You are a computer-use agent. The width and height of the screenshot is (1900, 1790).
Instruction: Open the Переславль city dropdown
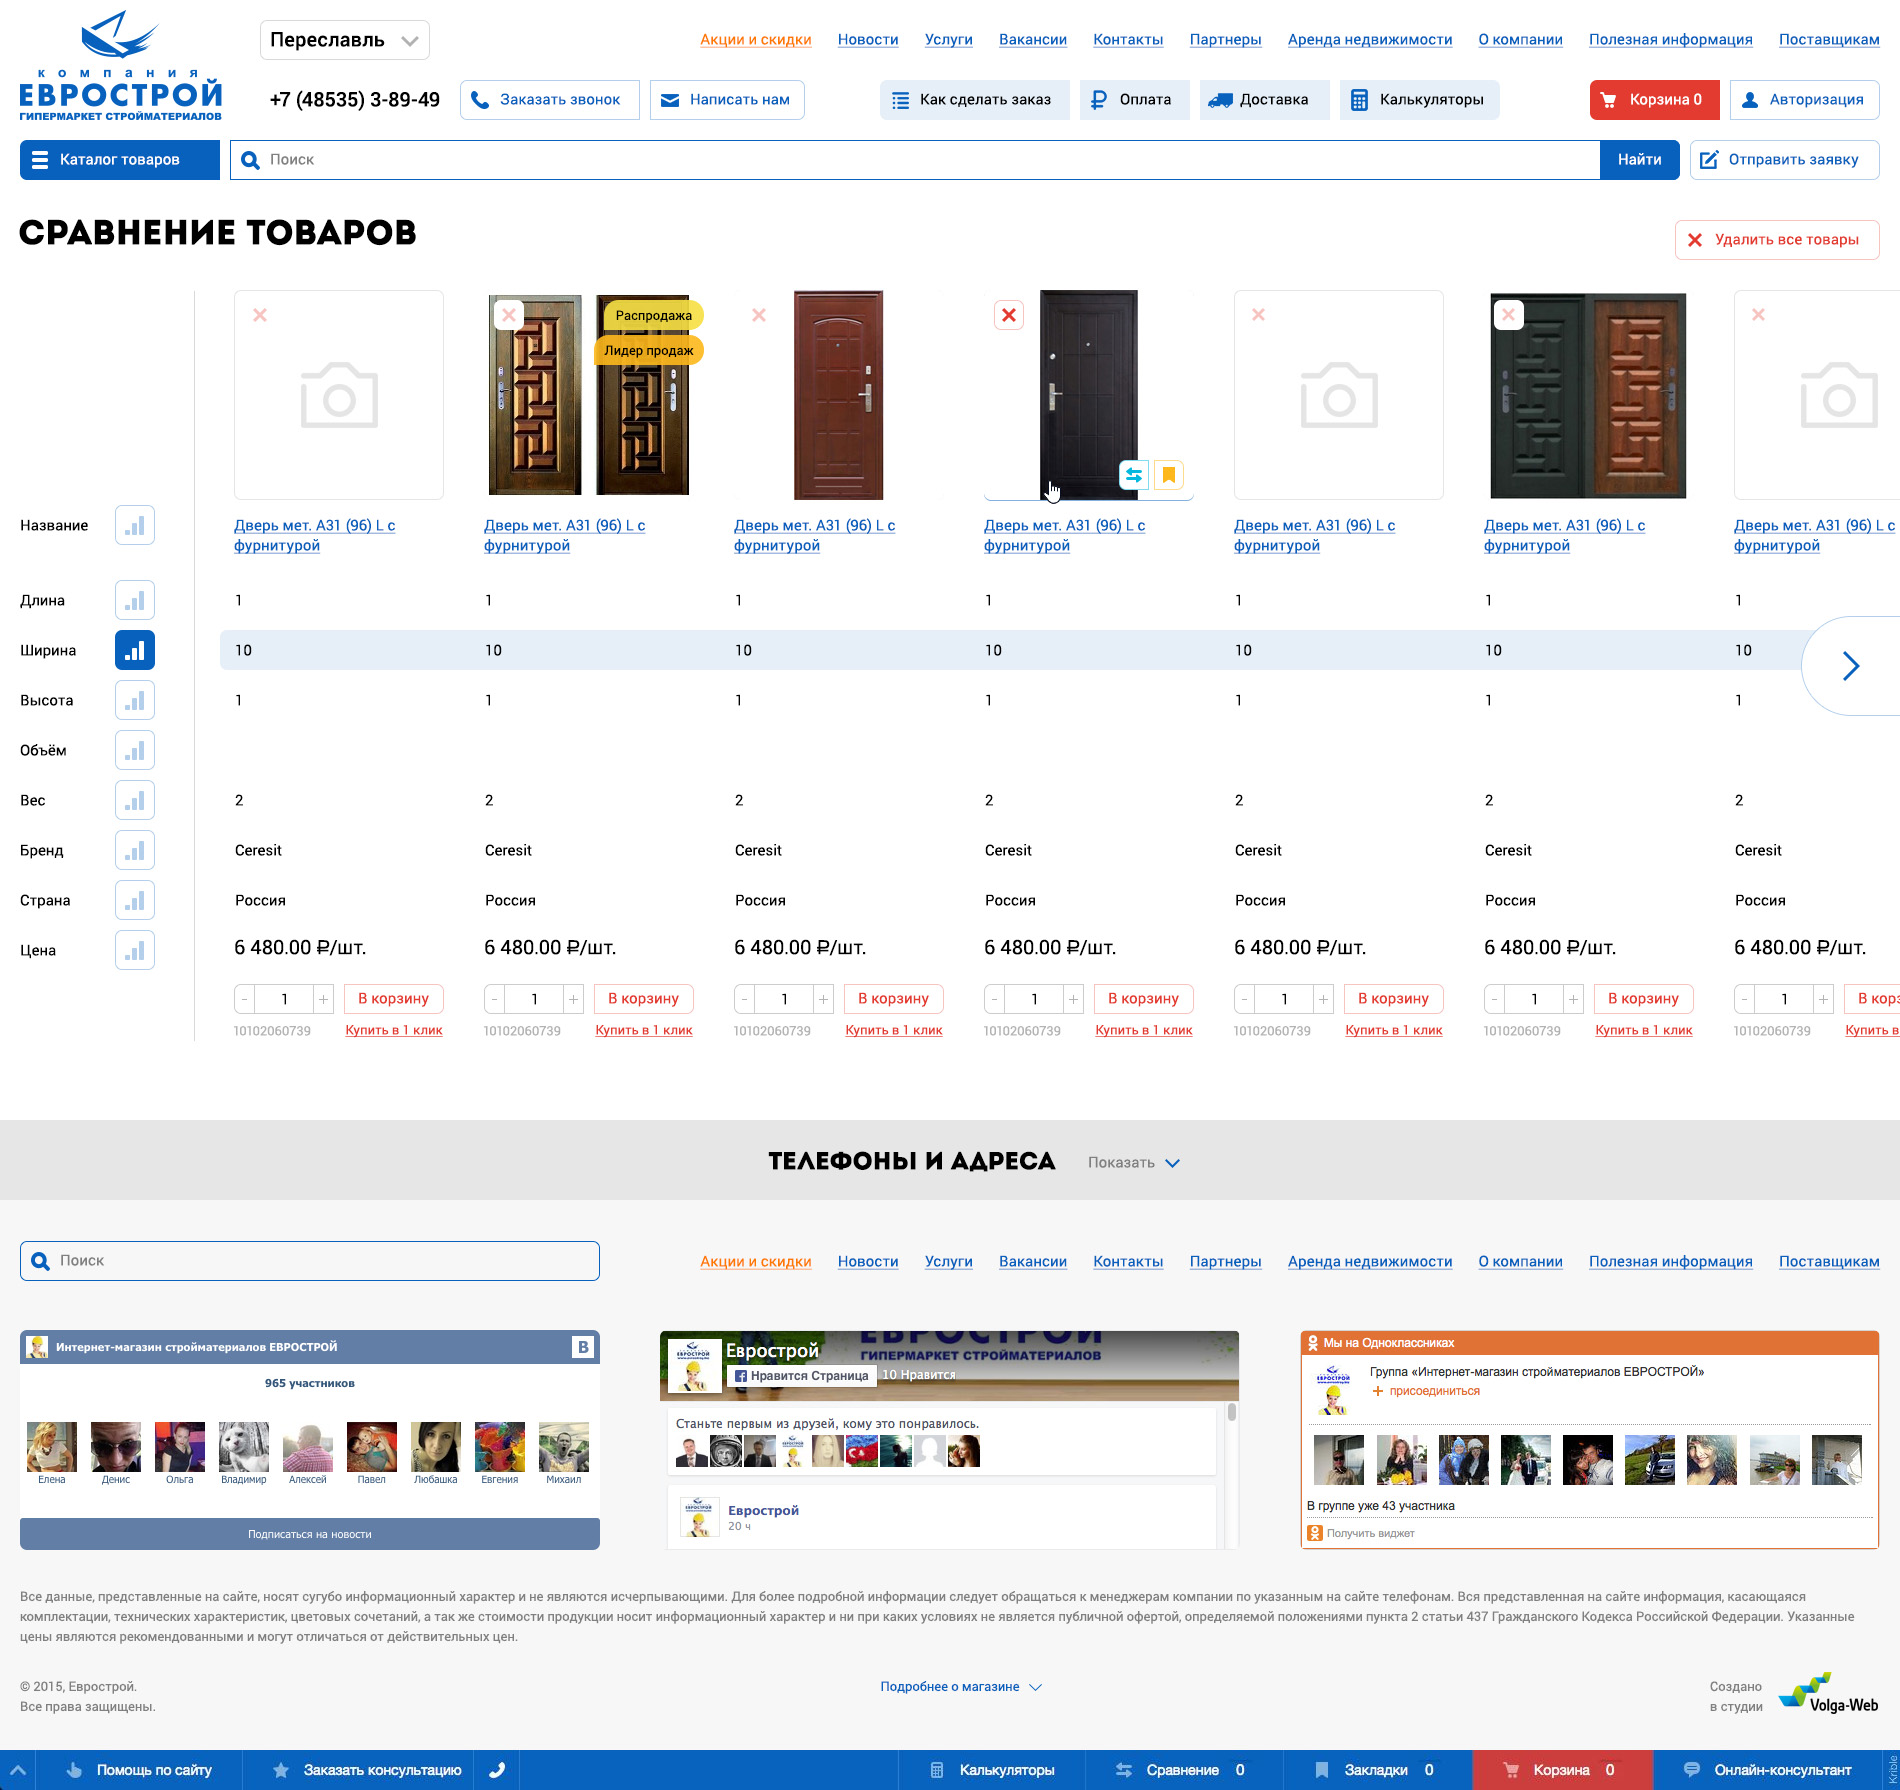click(x=345, y=40)
